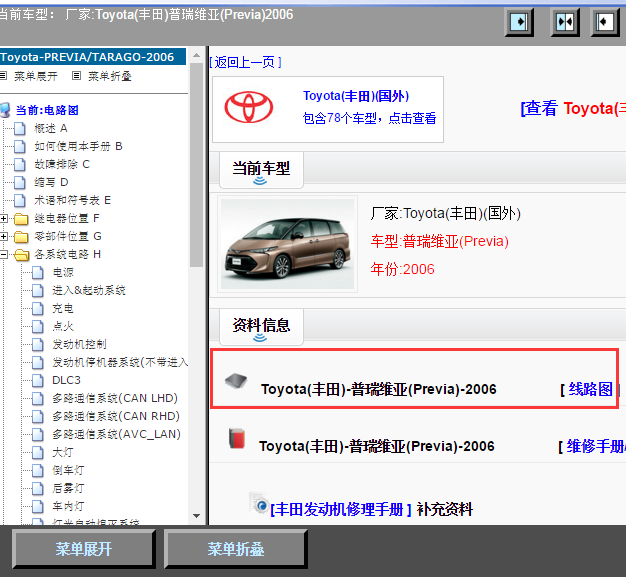Viewport: 626px width, 581px height.
Task: Click the 厂家:Toyota(丰田)(国外) text
Action: [446, 214]
